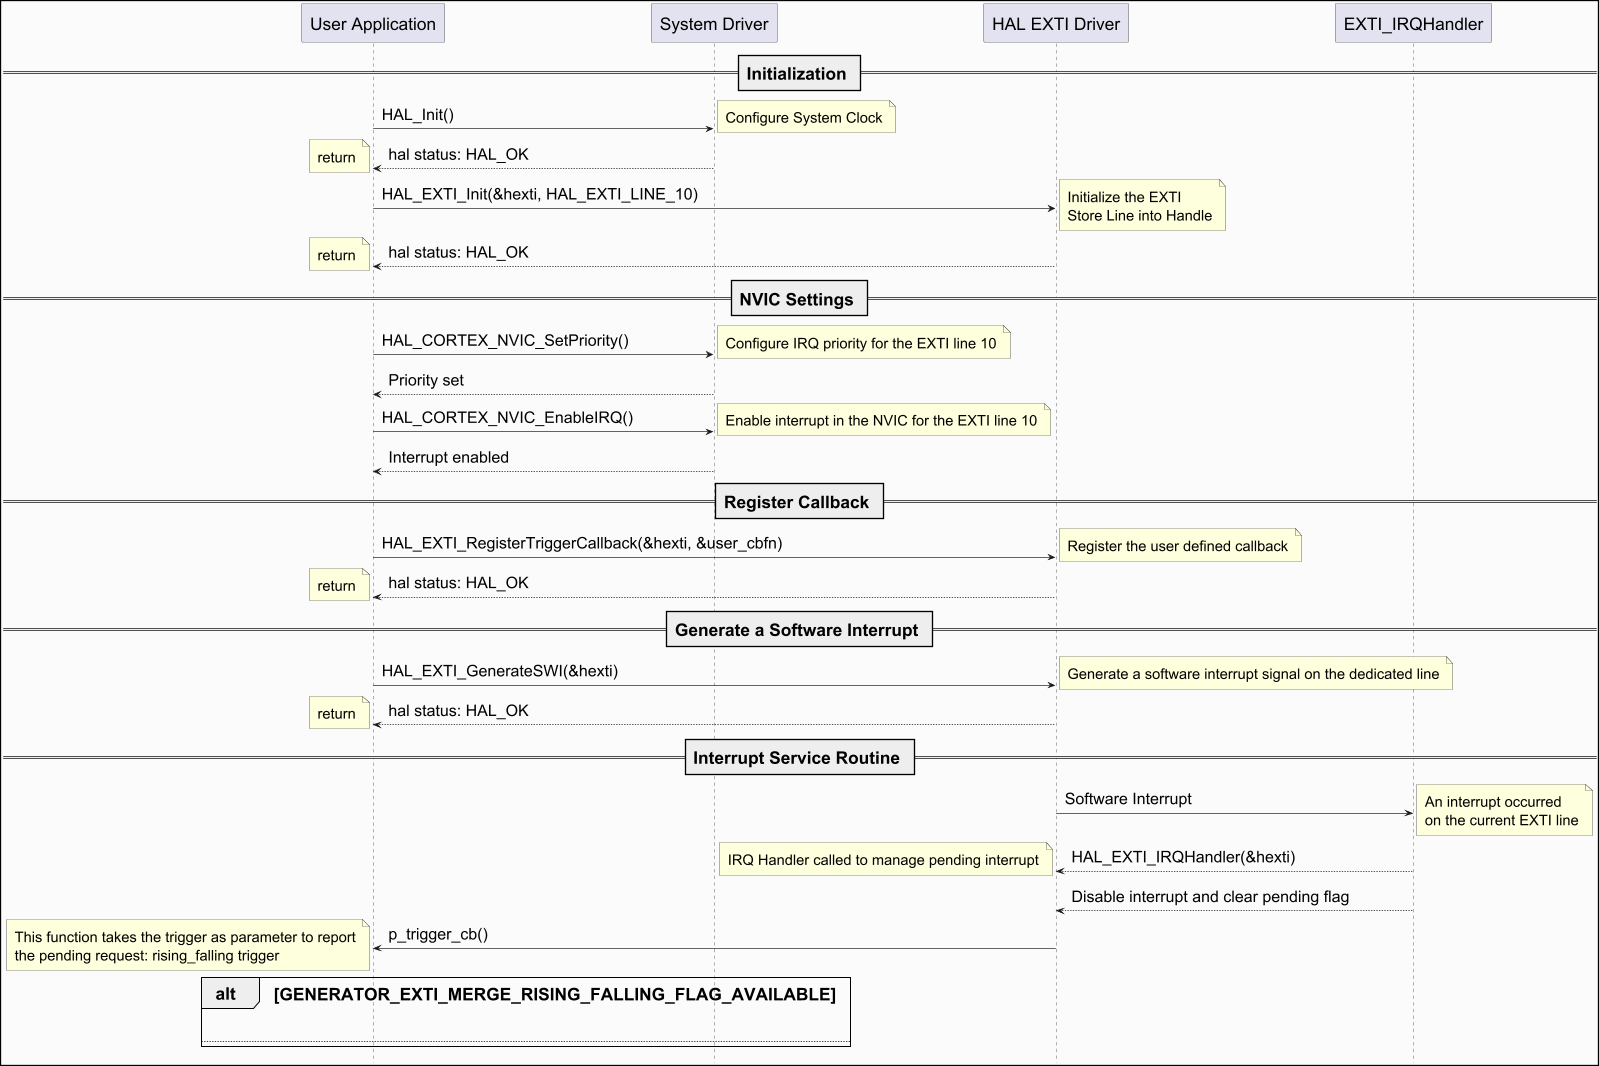Click the Enable interrupt in the NVIC note
The height and width of the screenshot is (1066, 1600).
click(884, 420)
